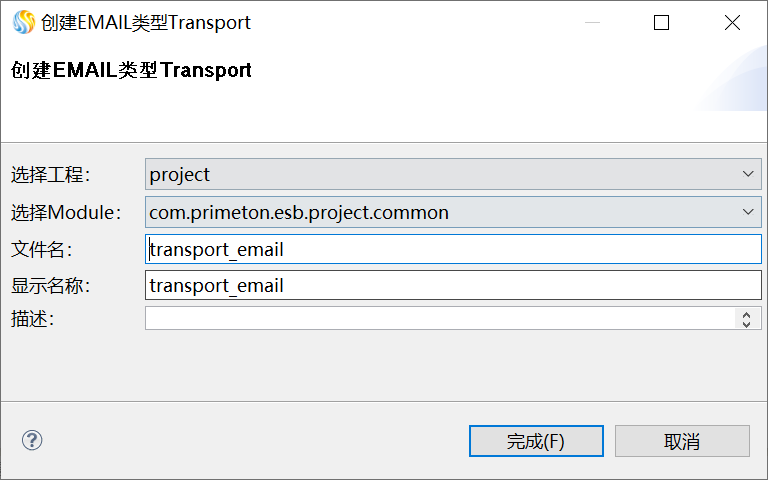Click the 选择工程 label
The height and width of the screenshot is (480, 768).
51,175
